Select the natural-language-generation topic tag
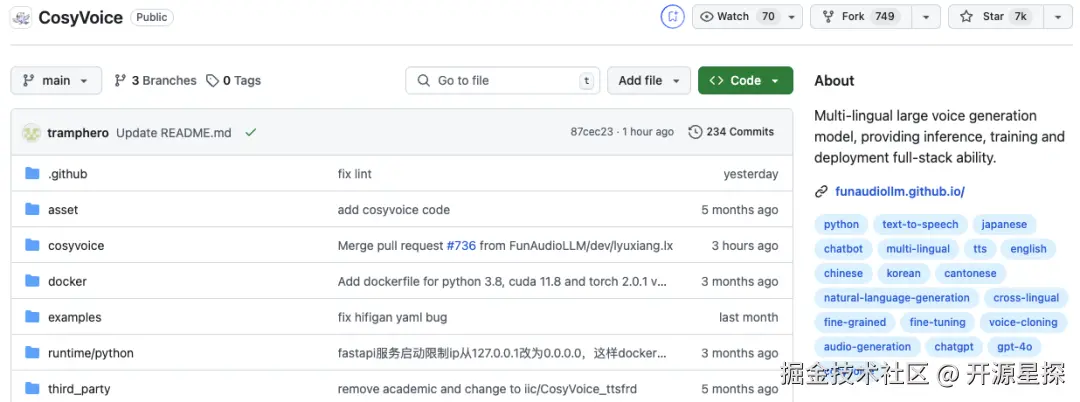1080x402 pixels. click(896, 298)
